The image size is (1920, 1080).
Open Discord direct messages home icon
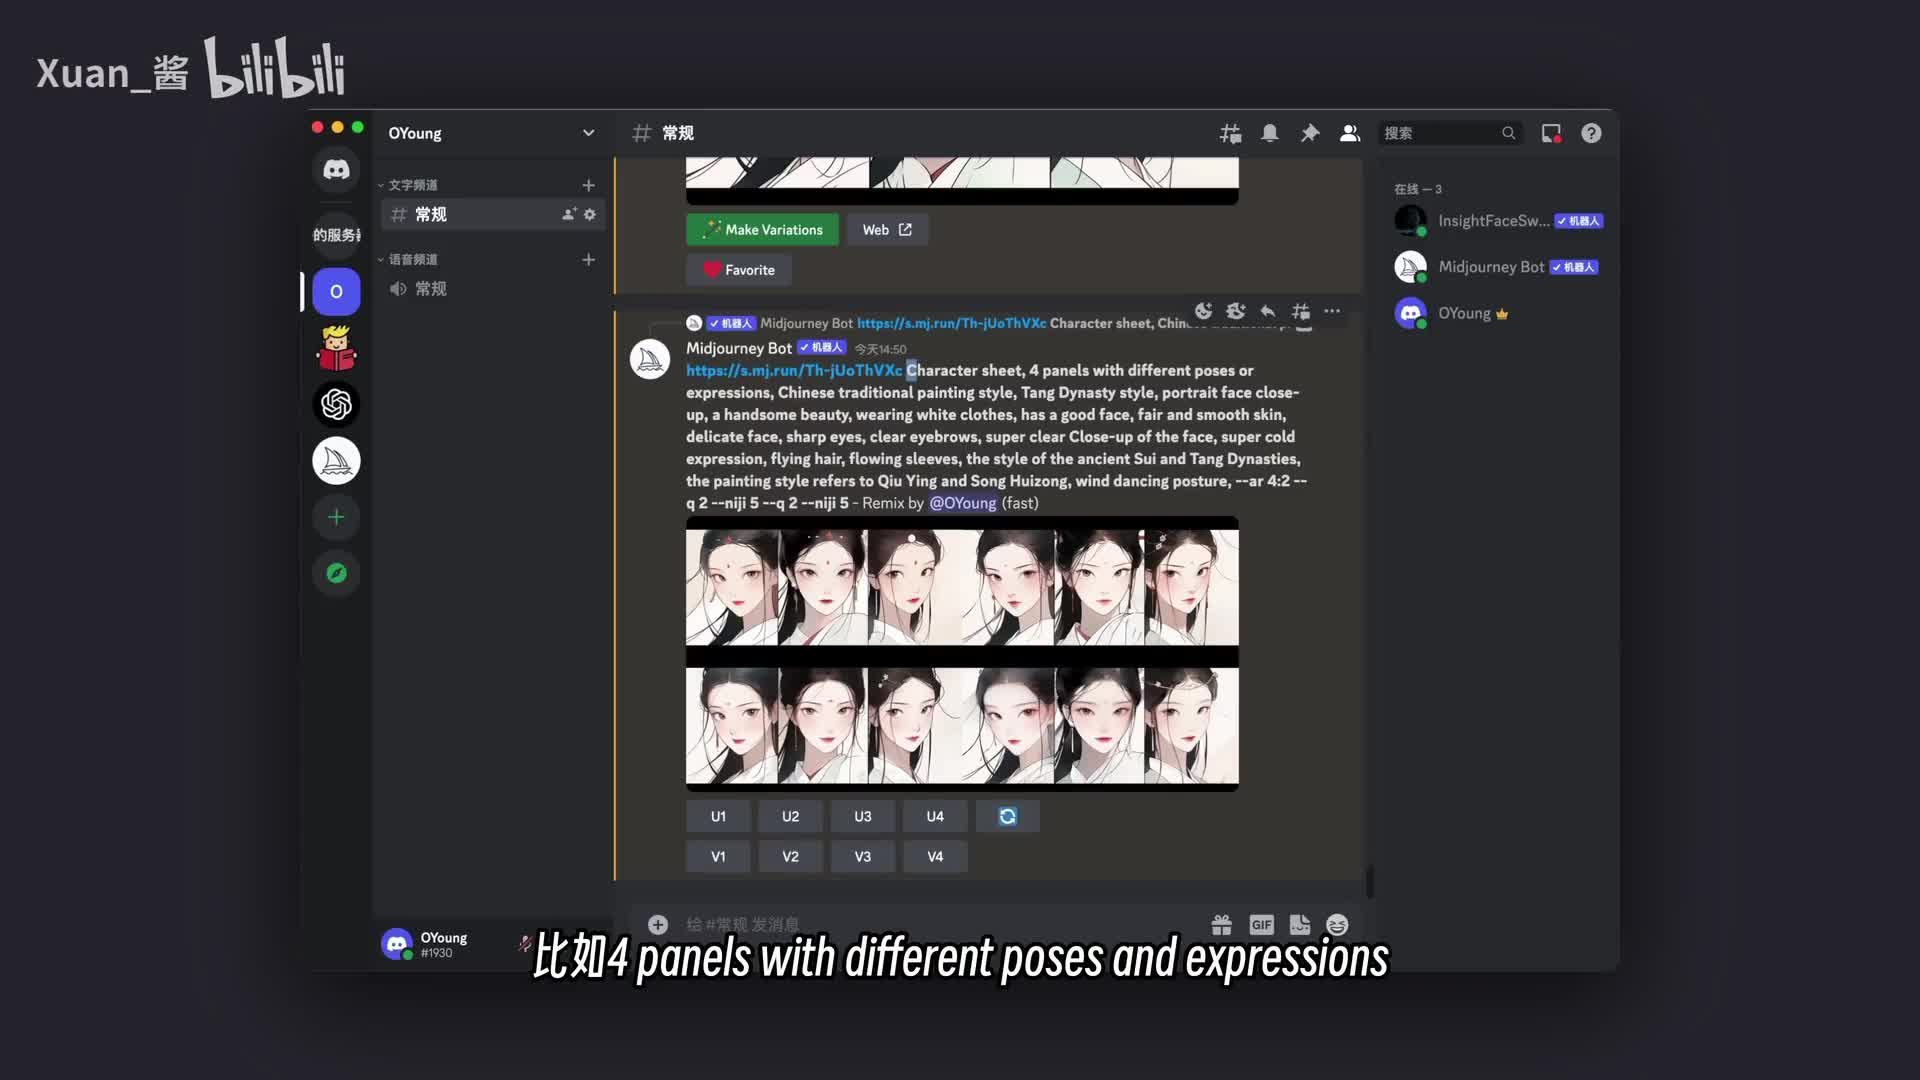click(336, 169)
